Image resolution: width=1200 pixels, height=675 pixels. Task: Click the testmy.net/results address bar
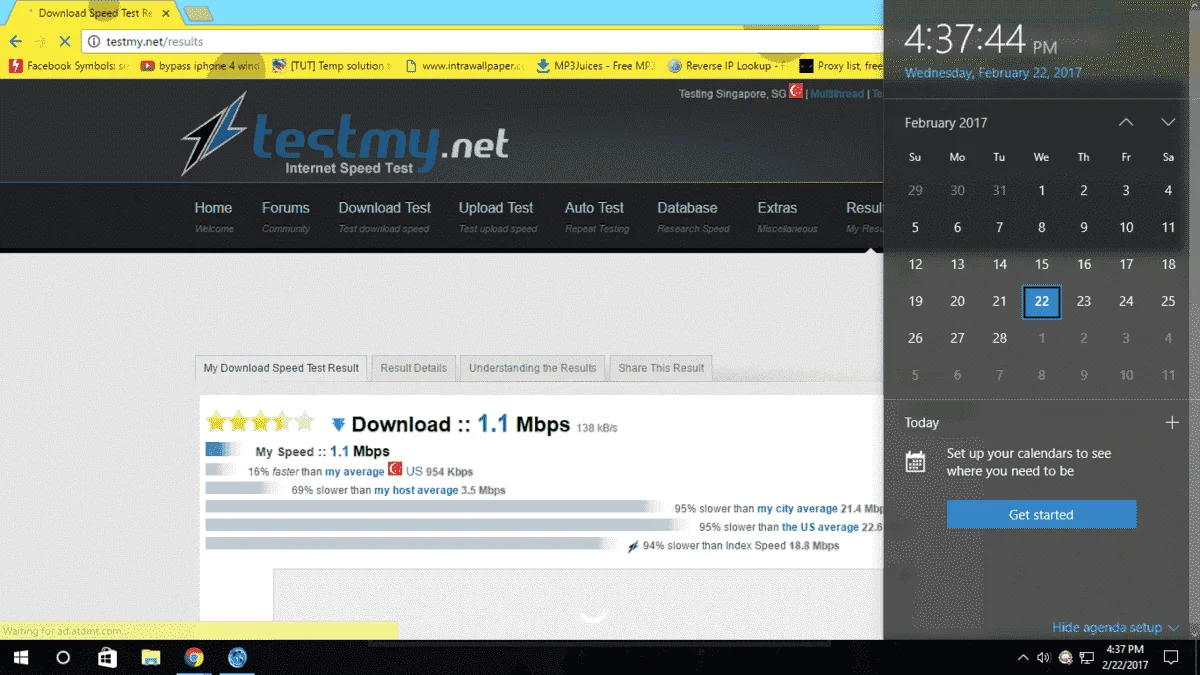click(x=480, y=42)
